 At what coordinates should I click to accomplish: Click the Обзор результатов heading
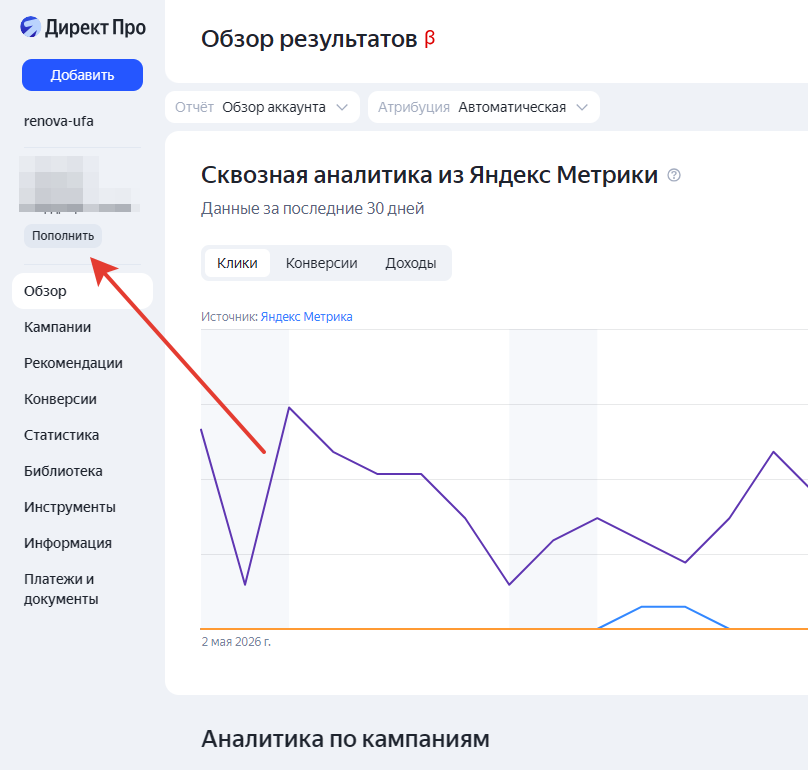coord(309,39)
